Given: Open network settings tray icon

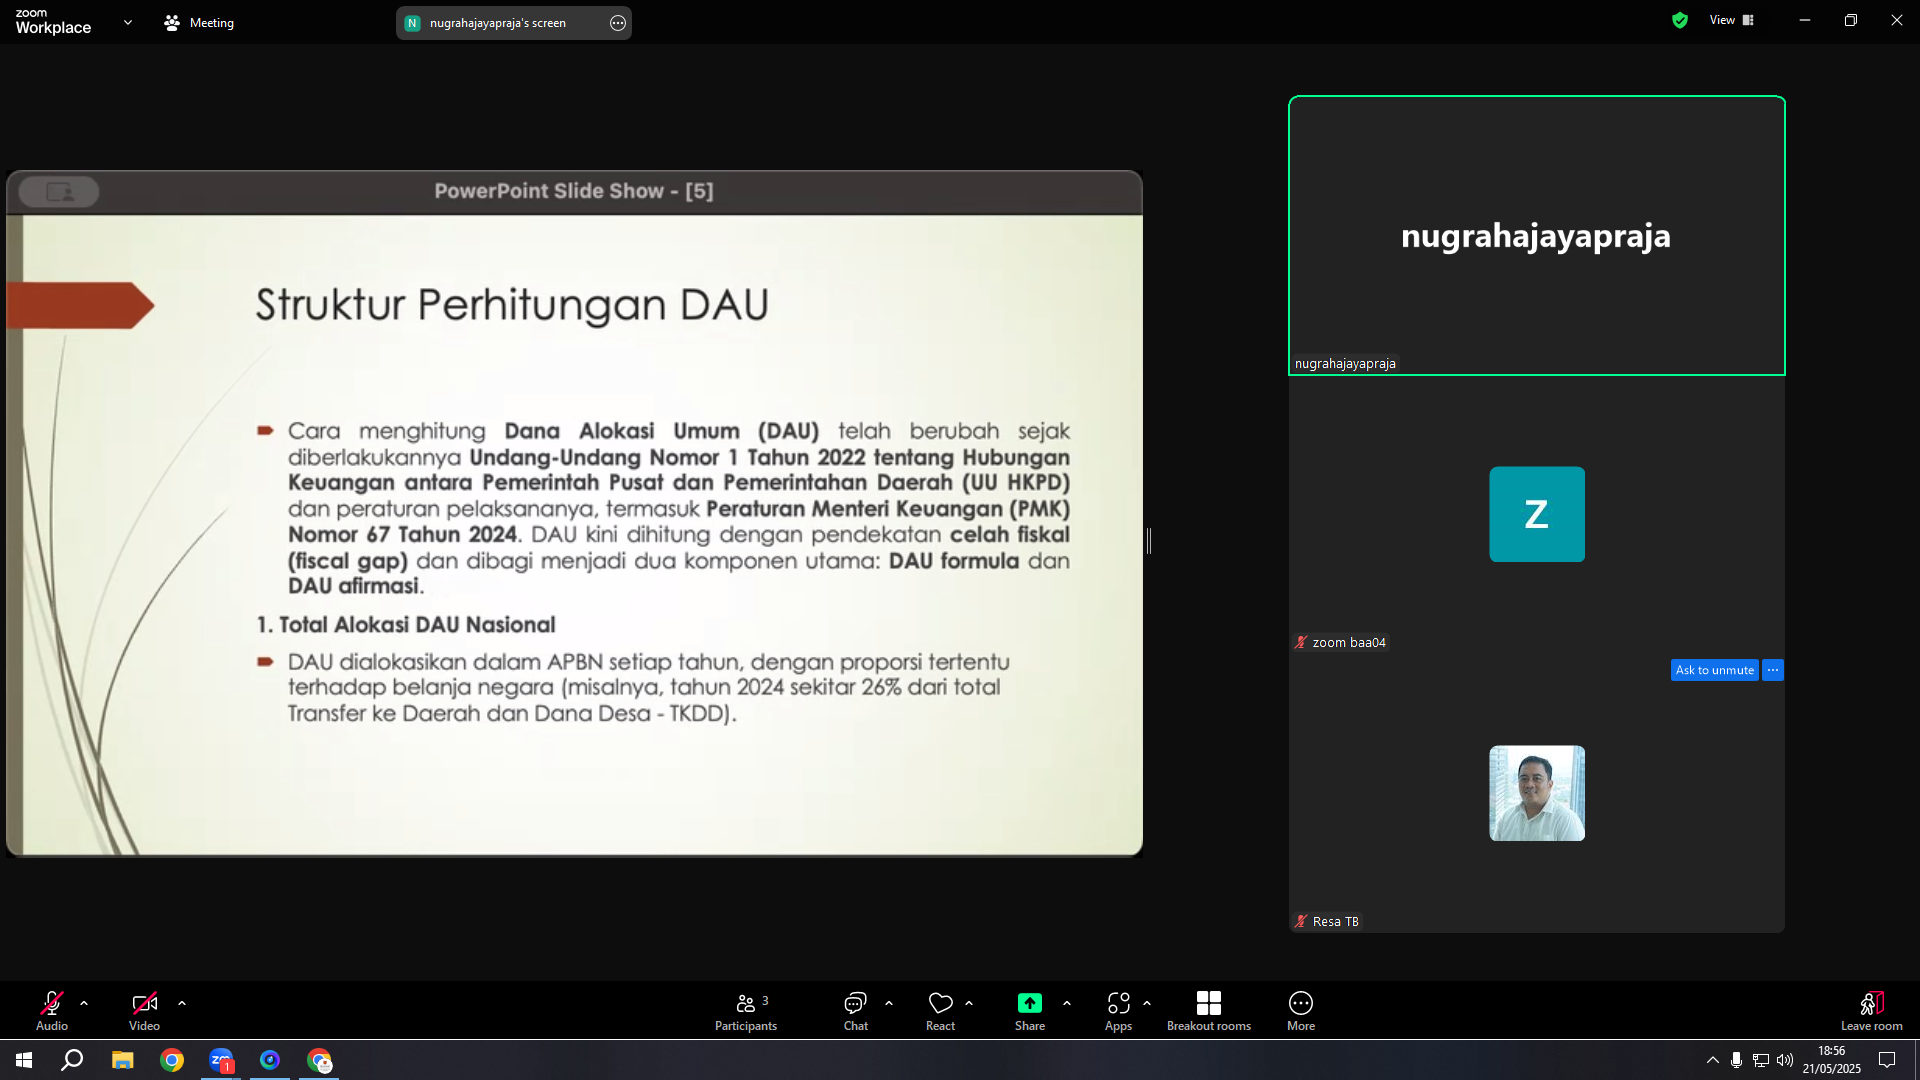Looking at the screenshot, I should tap(1761, 1060).
